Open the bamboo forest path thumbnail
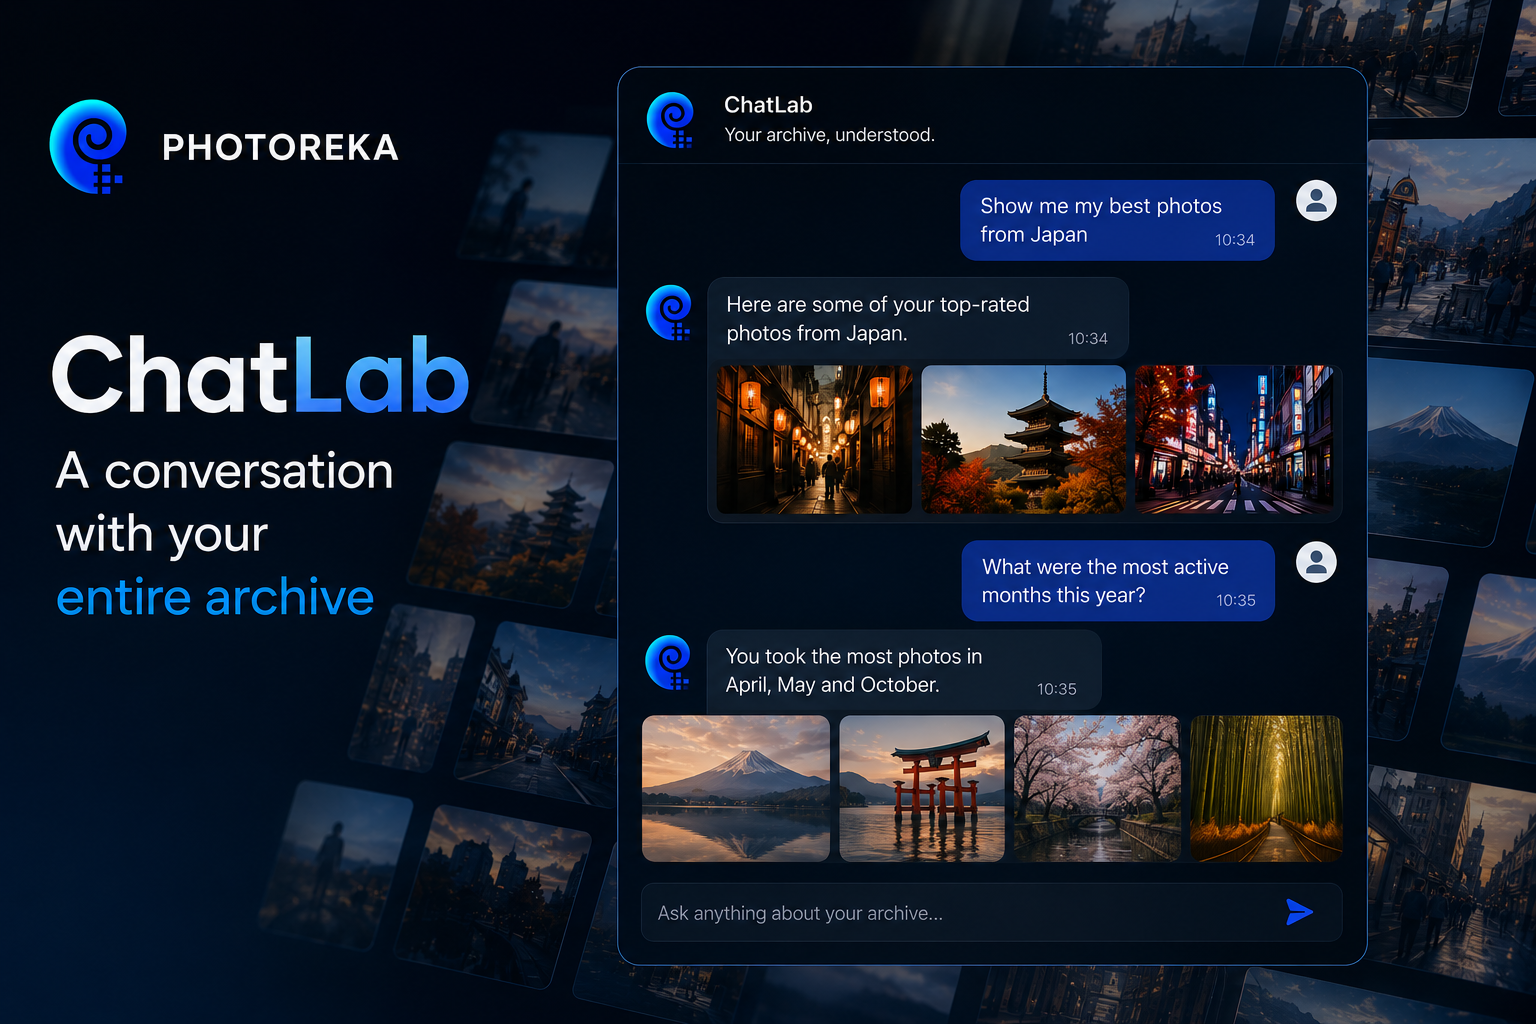 [x=1266, y=788]
